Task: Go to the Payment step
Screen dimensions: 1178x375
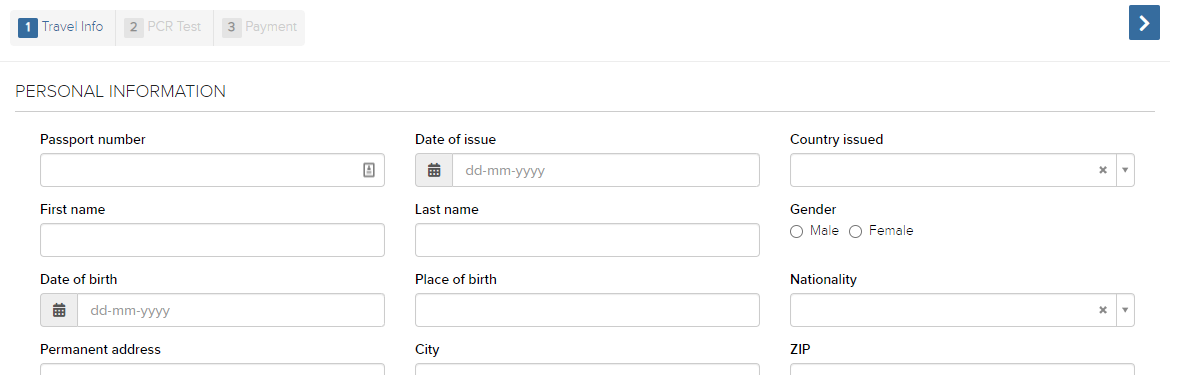Action: (260, 28)
